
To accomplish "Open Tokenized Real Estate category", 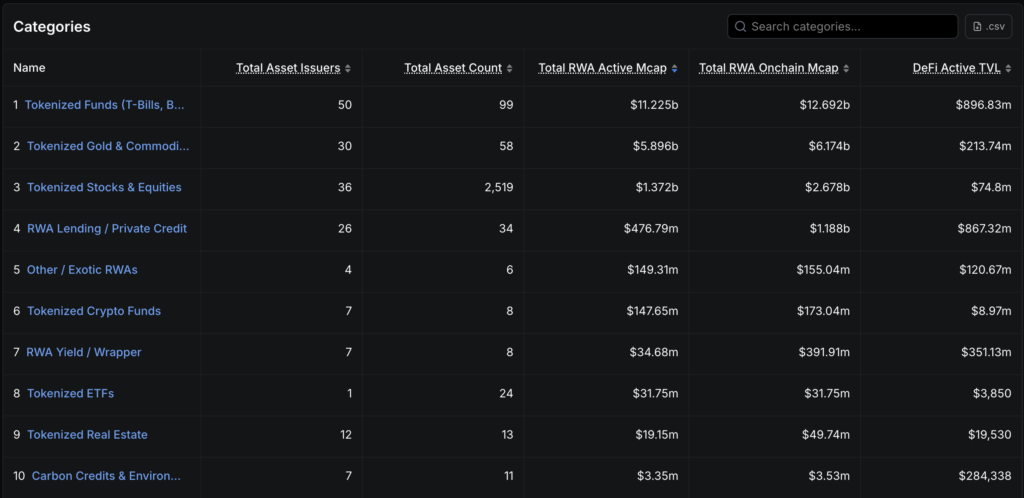I will pos(87,435).
